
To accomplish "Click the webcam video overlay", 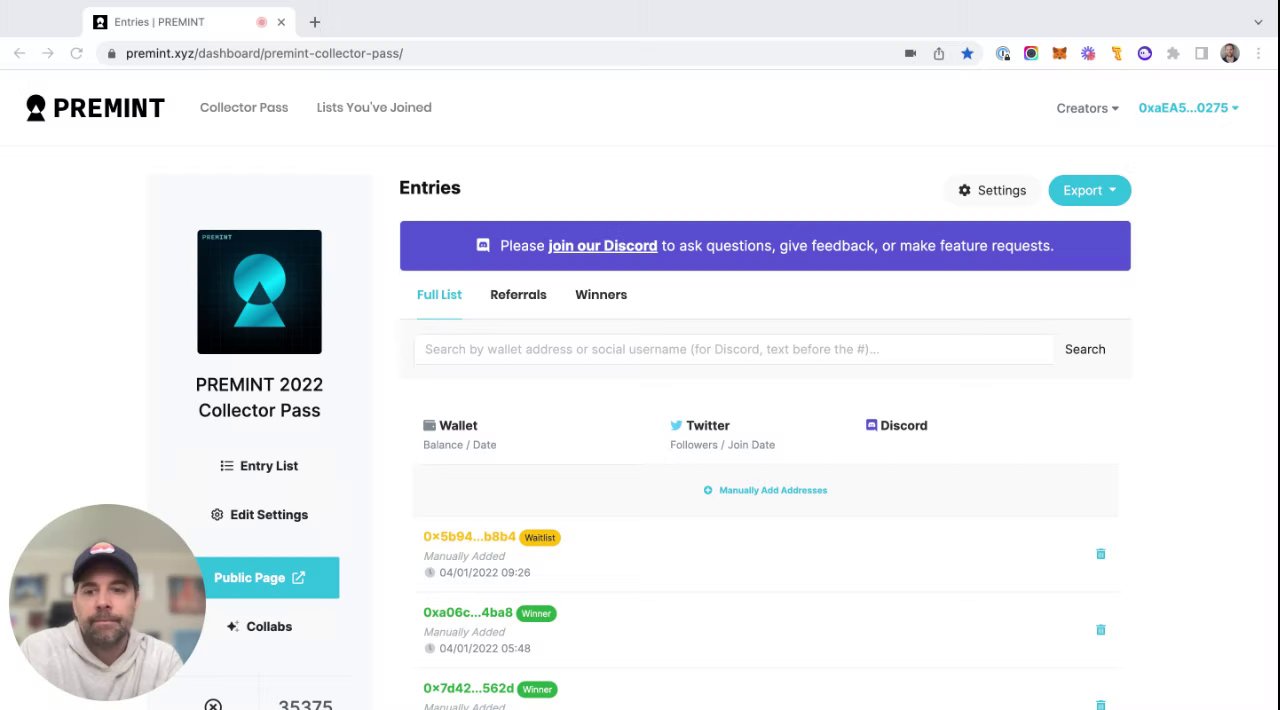I will 107,602.
